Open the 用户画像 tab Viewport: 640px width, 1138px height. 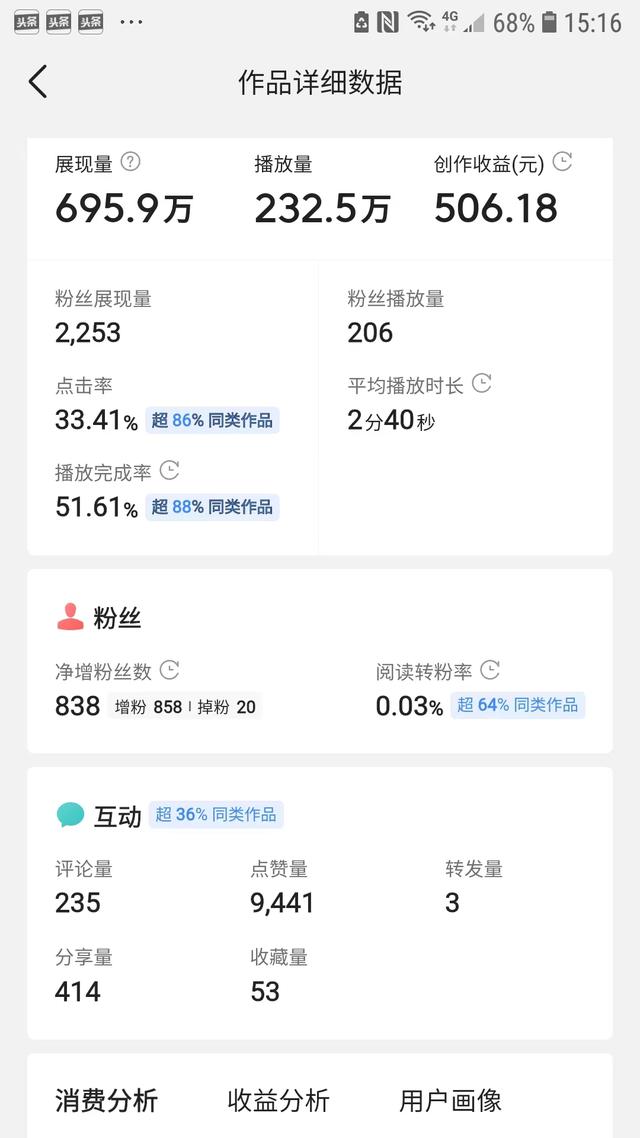450,1101
